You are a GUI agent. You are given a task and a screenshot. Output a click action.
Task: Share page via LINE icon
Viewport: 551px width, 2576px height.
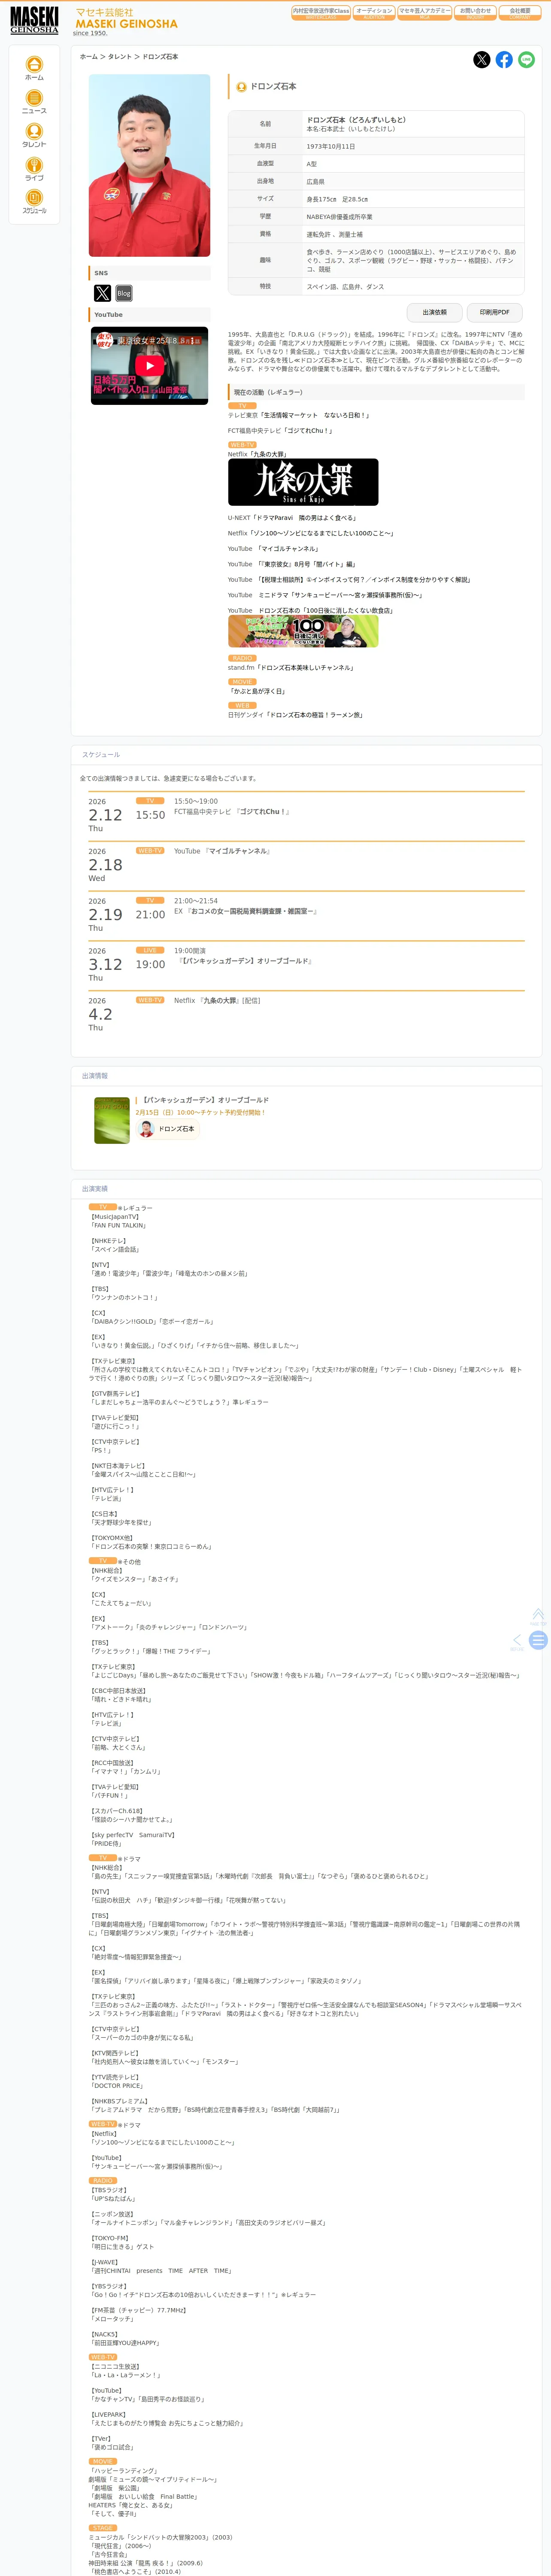tap(526, 60)
